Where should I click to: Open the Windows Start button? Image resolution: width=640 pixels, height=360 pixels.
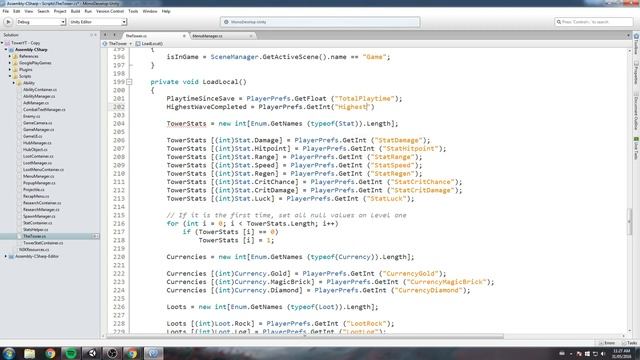tap(9, 353)
